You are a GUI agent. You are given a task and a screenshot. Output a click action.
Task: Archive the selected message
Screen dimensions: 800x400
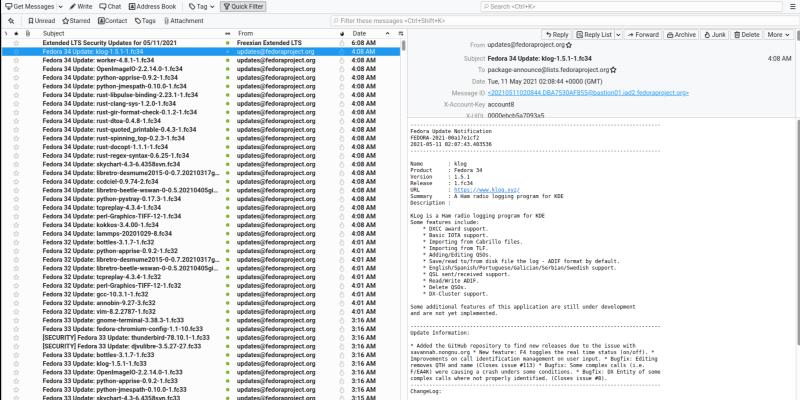pyautogui.click(x=681, y=34)
